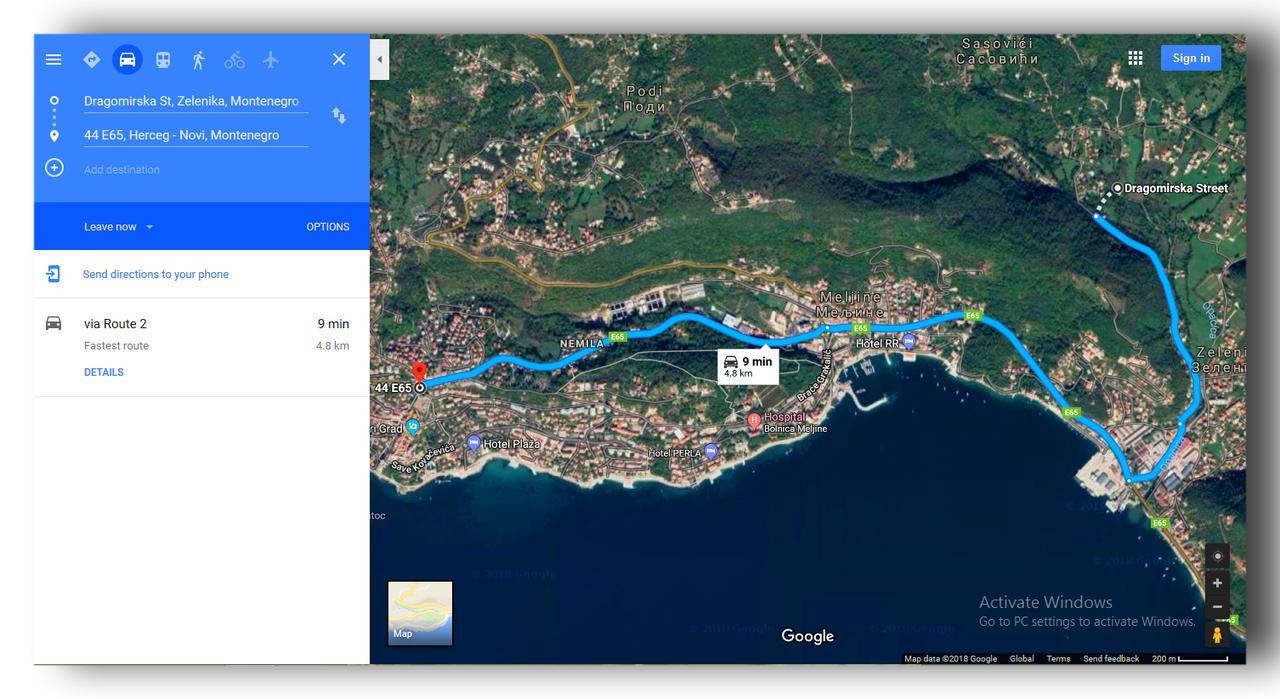The height and width of the screenshot is (699, 1280).
Task: Click the Fastest route label
Action: [116, 346]
